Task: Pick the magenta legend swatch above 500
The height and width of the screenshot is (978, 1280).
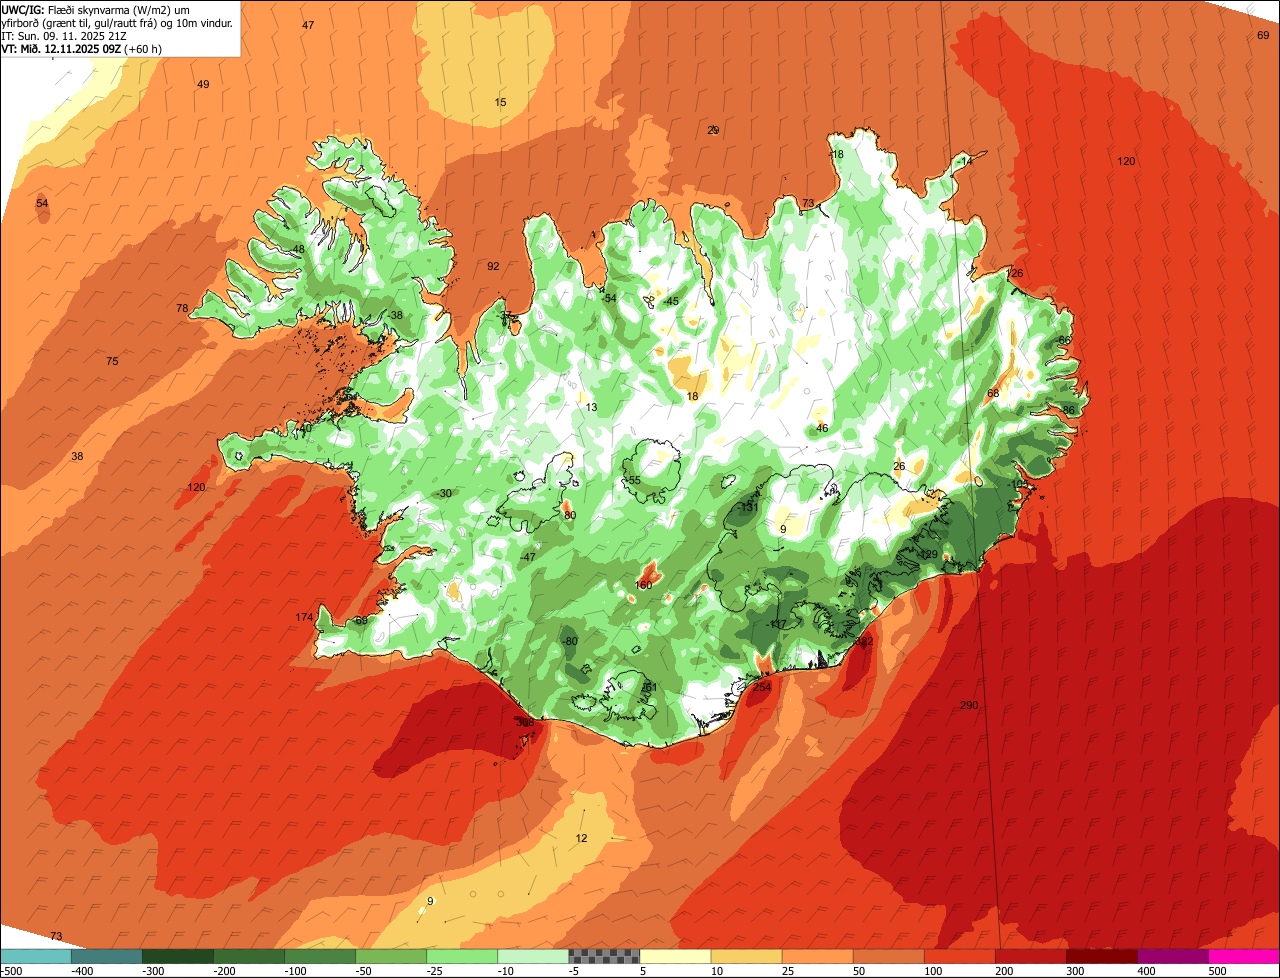Action: click(x=1244, y=956)
